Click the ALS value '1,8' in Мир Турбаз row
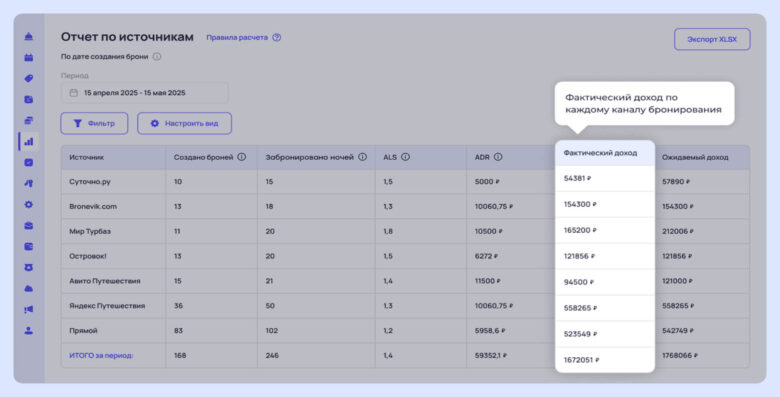This screenshot has height=397, width=780. point(388,231)
